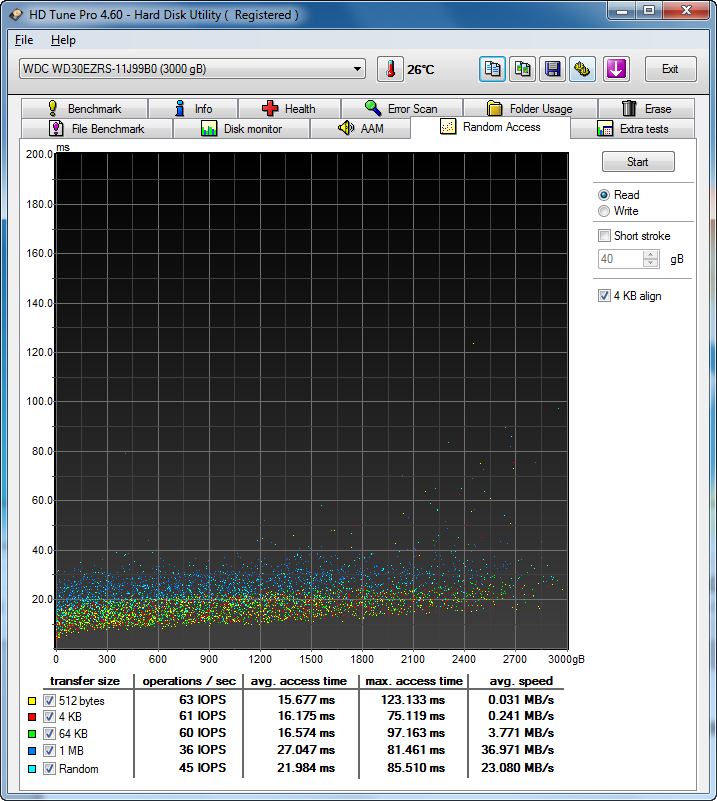Click the floppy disk save icon
This screenshot has width=717, height=801.
pos(552,69)
